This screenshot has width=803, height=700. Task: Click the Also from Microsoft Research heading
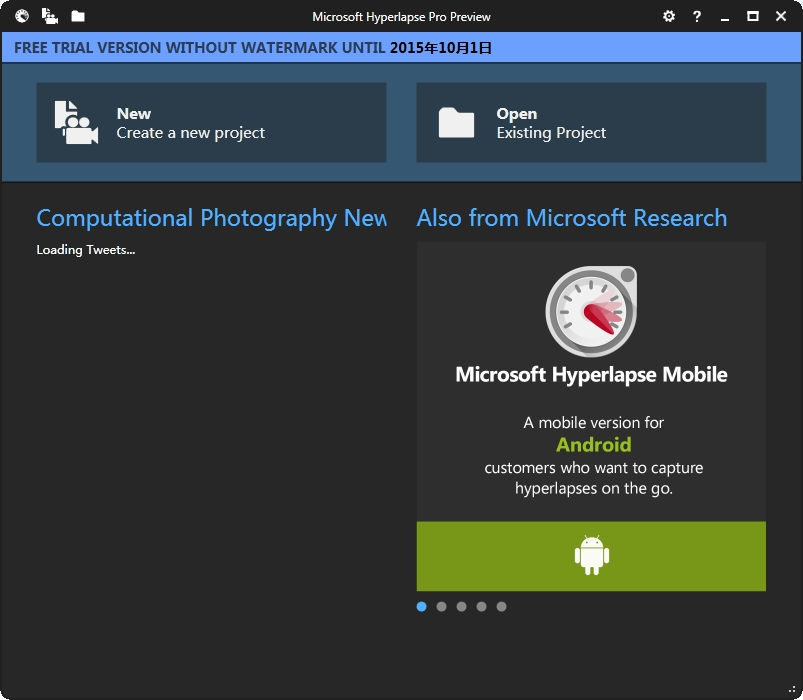click(572, 218)
